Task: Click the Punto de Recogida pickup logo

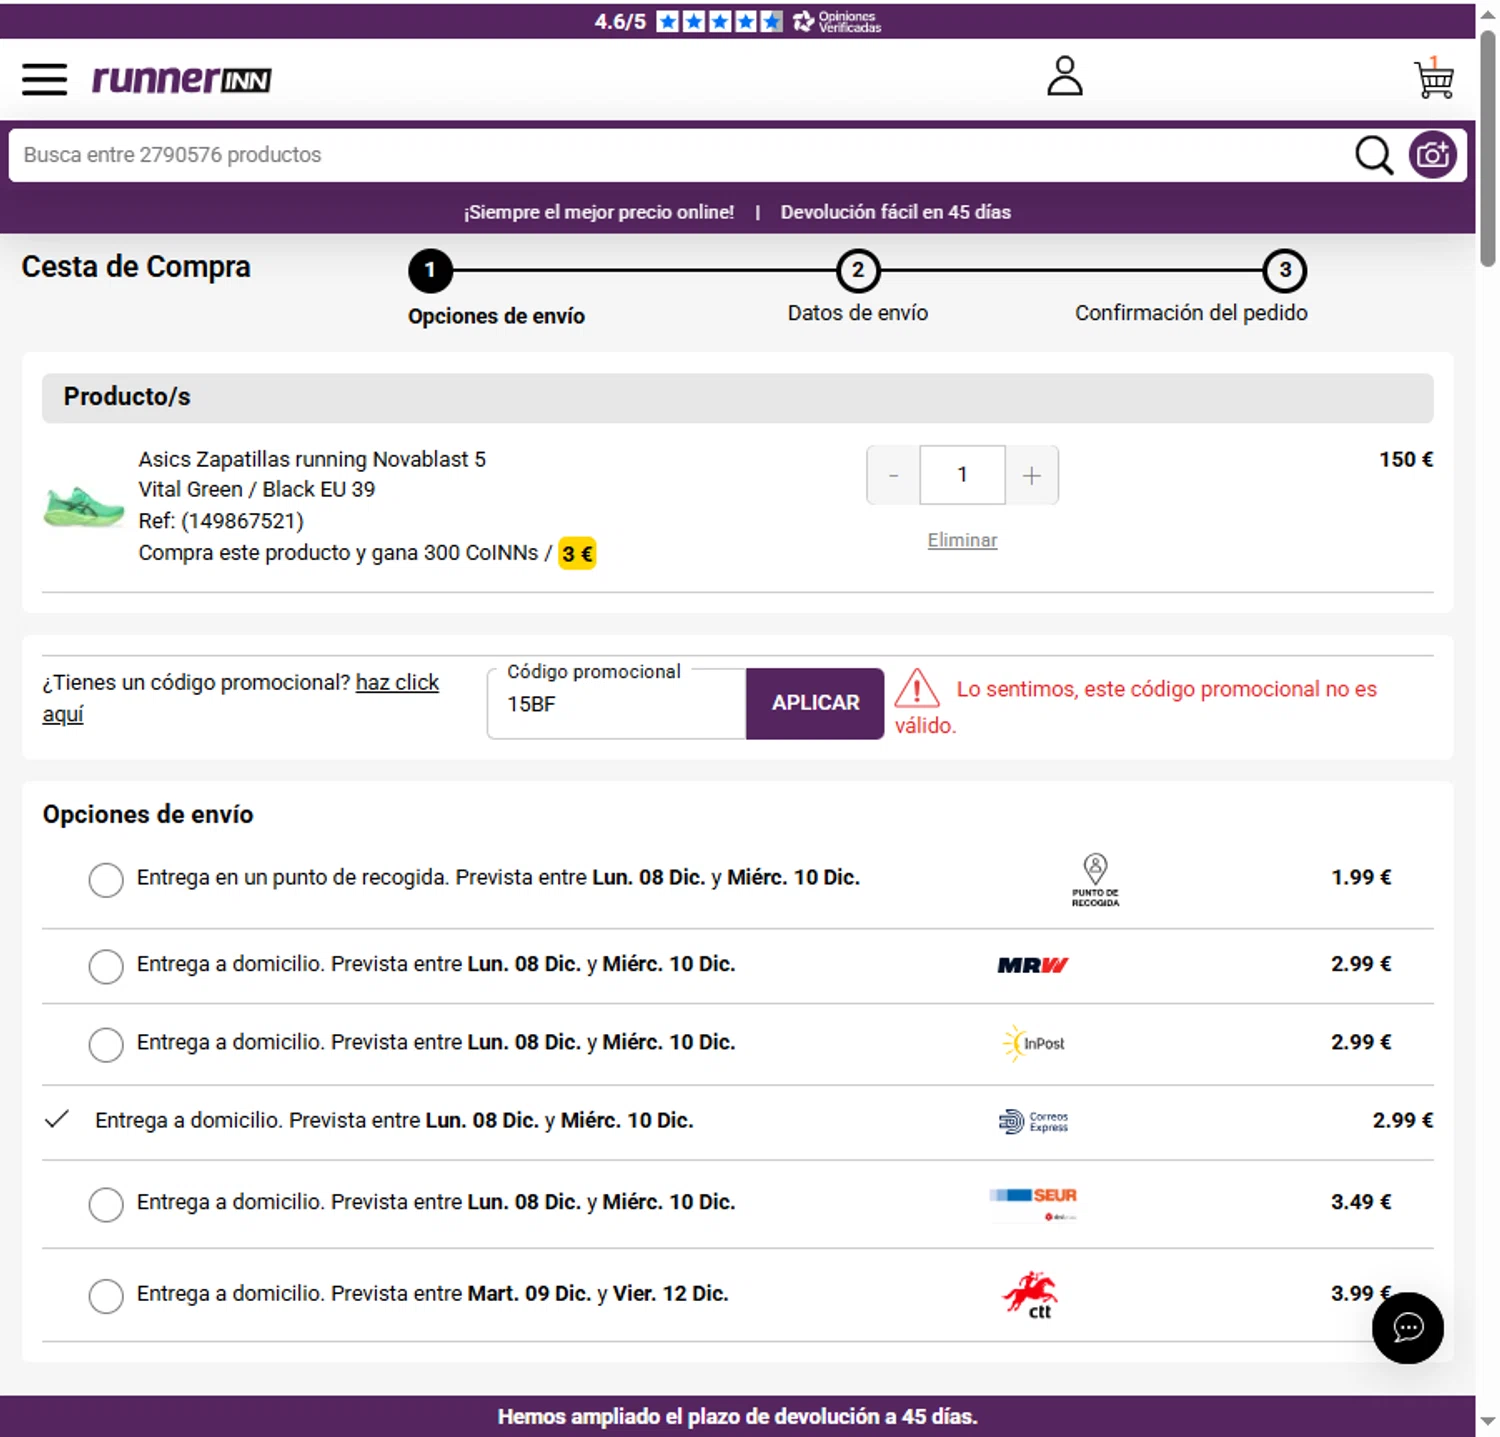Action: 1095,880
